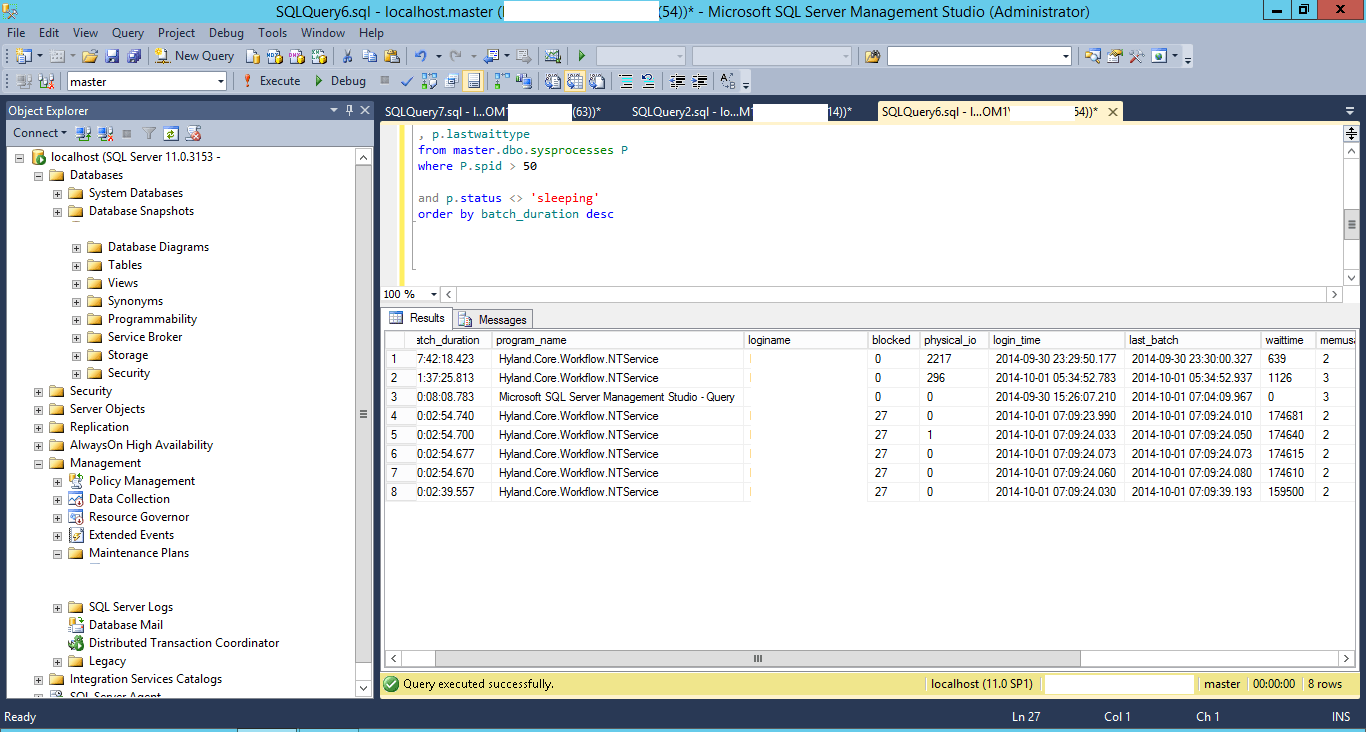Open Query Options icon
The width and height of the screenshot is (1366, 732).
[x=451, y=81]
